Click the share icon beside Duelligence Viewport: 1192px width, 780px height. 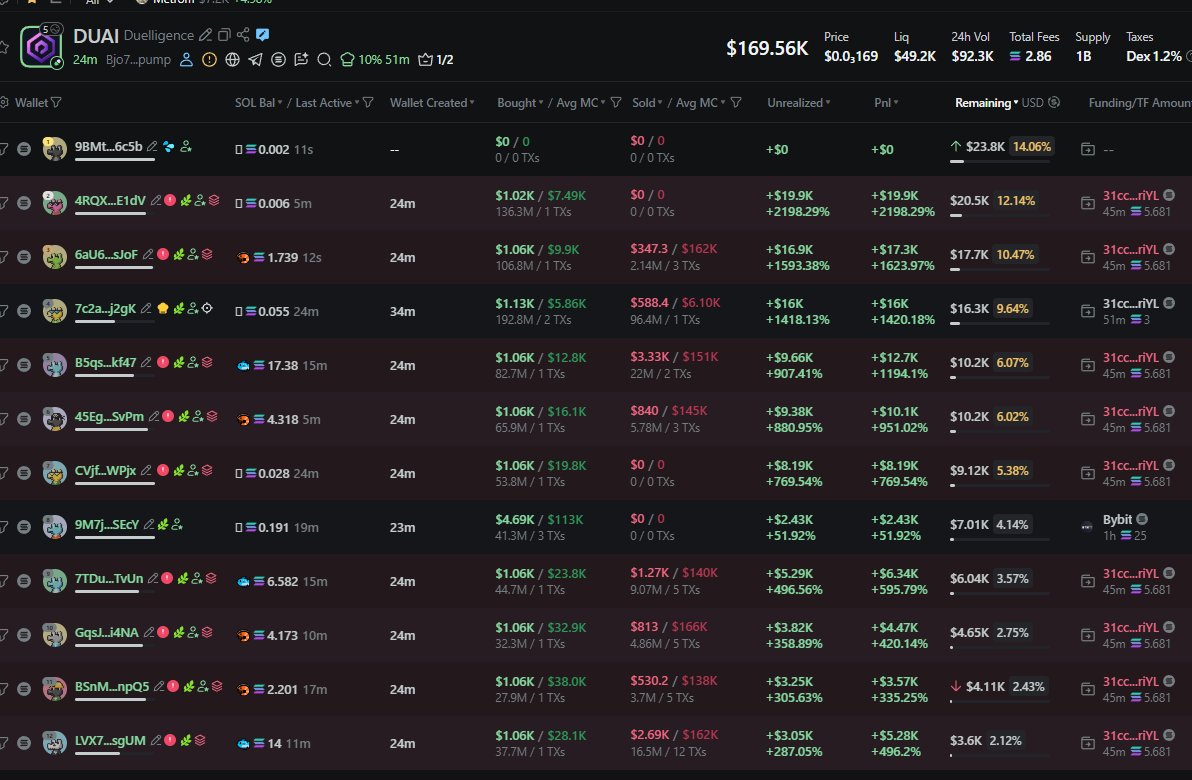coord(243,35)
